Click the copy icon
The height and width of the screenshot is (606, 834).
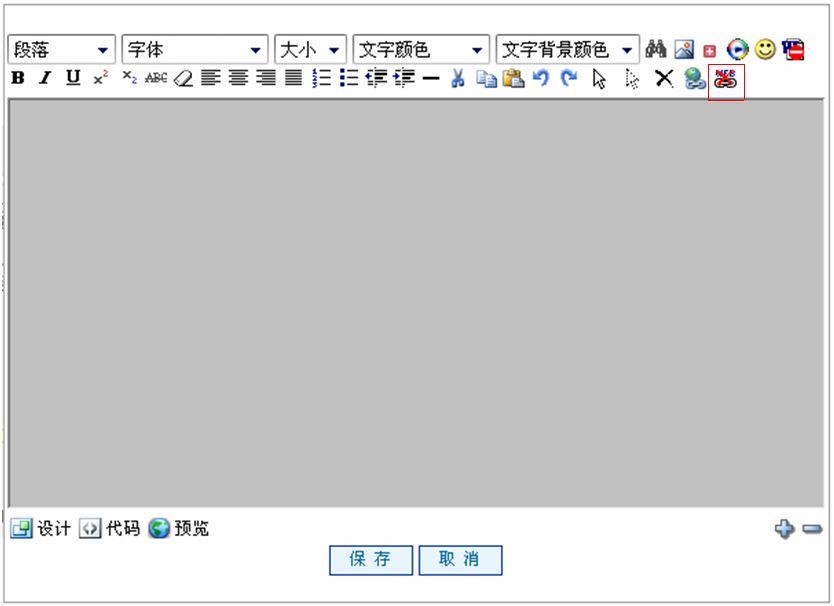[x=486, y=79]
